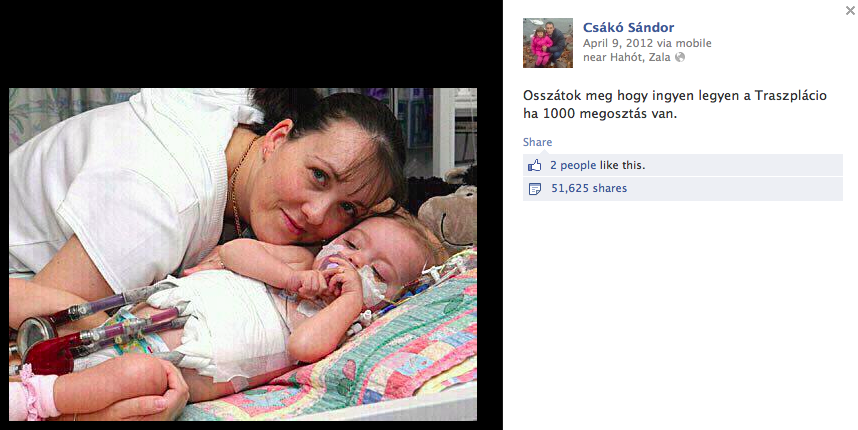The height and width of the screenshot is (430, 858).
Task: Click the 'like this.' text in likes row
Action: [622, 165]
